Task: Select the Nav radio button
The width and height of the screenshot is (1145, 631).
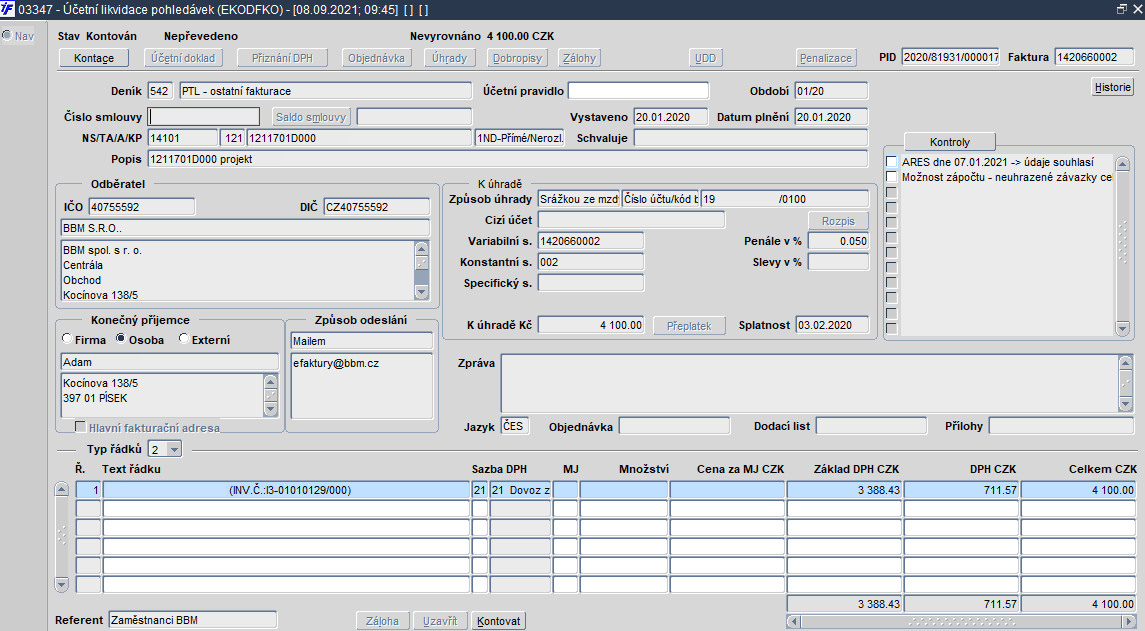Action: (x=7, y=35)
